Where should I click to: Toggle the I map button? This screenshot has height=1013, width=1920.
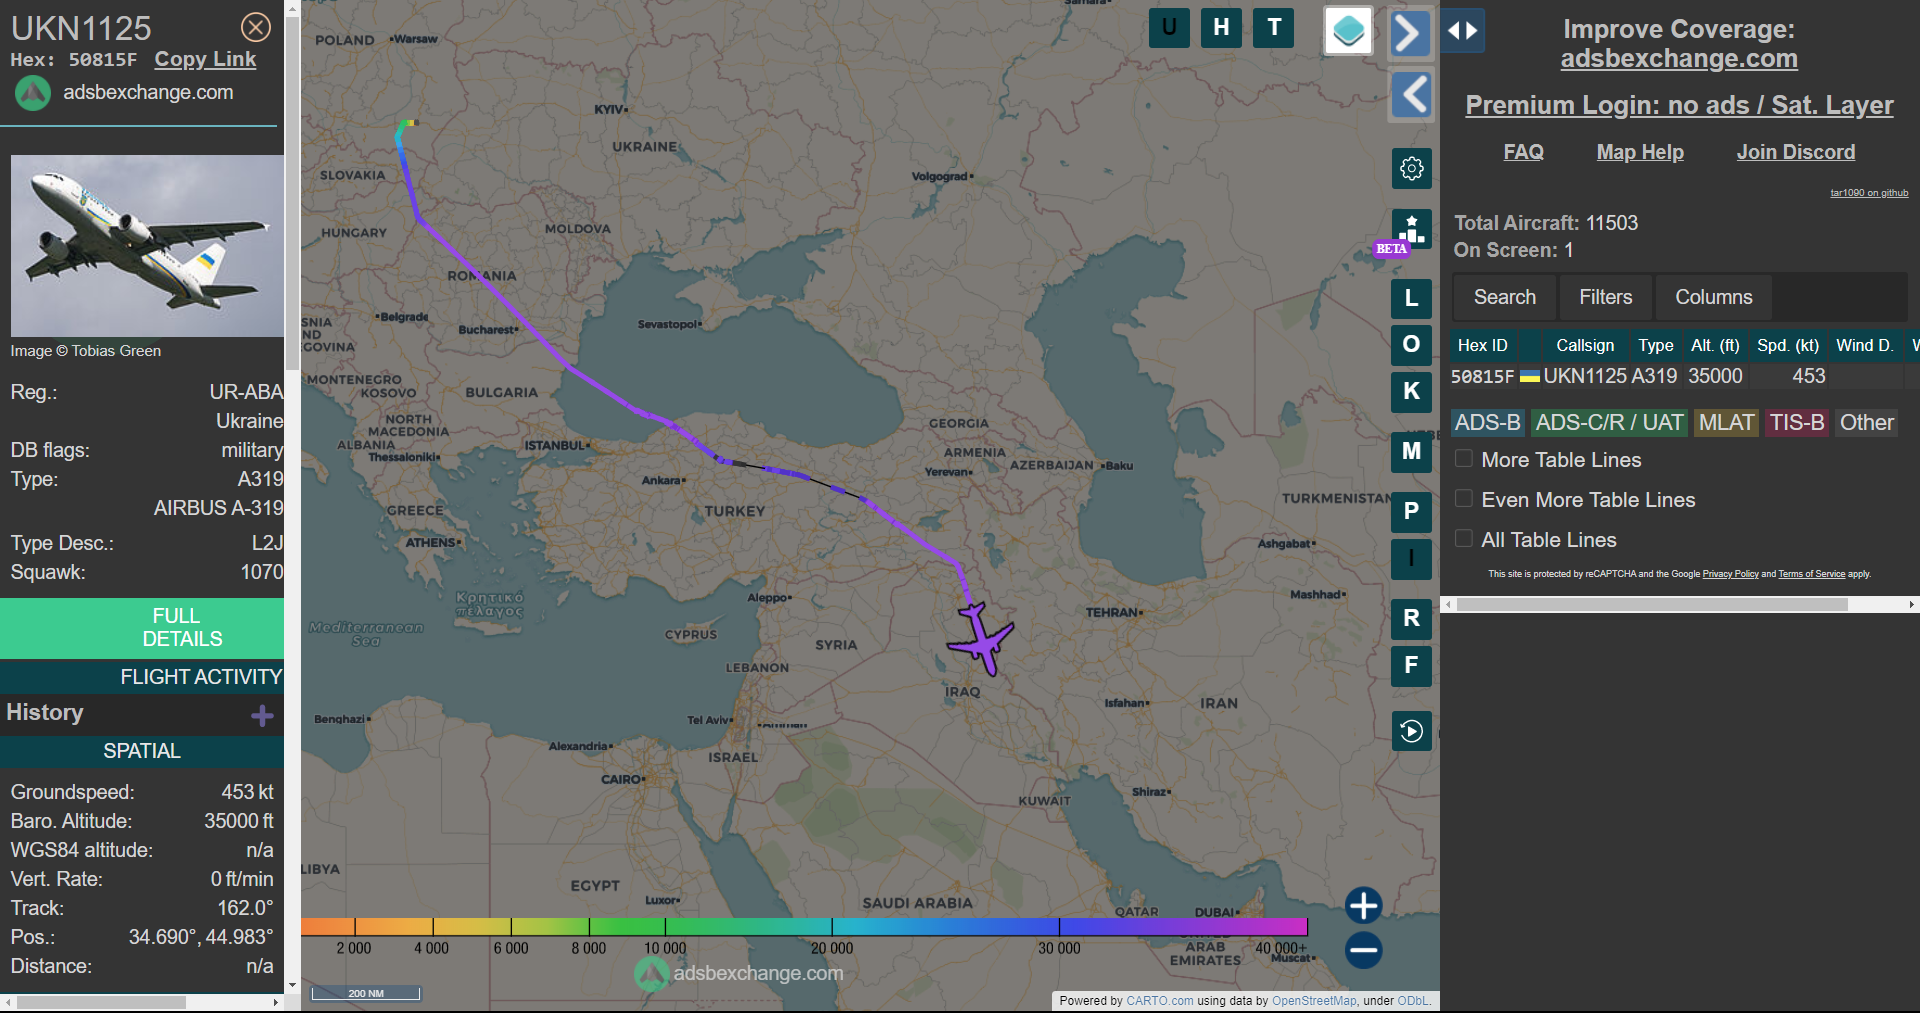(1411, 559)
